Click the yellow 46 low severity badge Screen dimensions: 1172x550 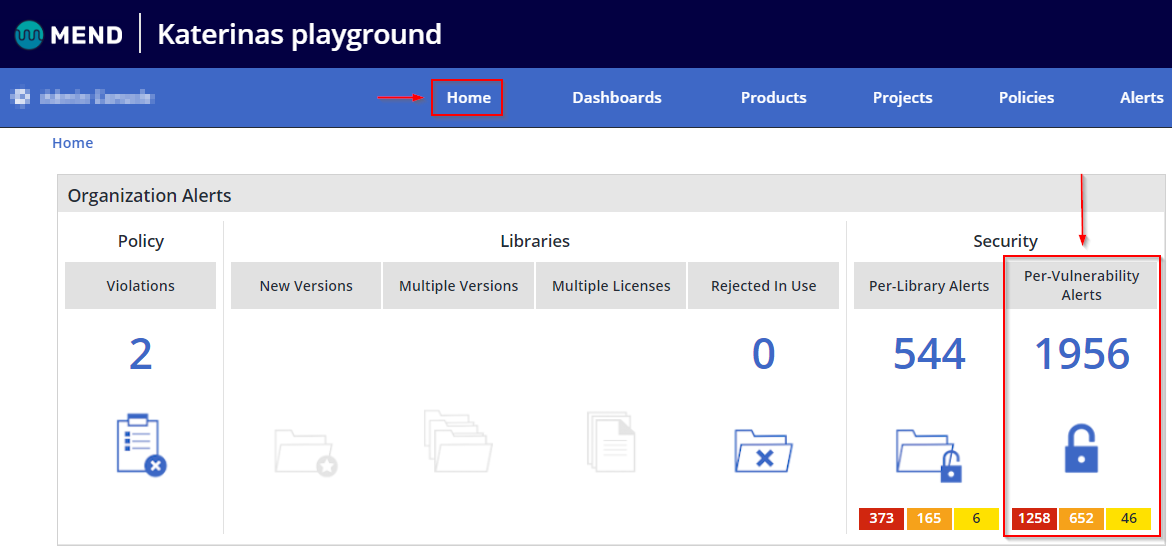1129,519
